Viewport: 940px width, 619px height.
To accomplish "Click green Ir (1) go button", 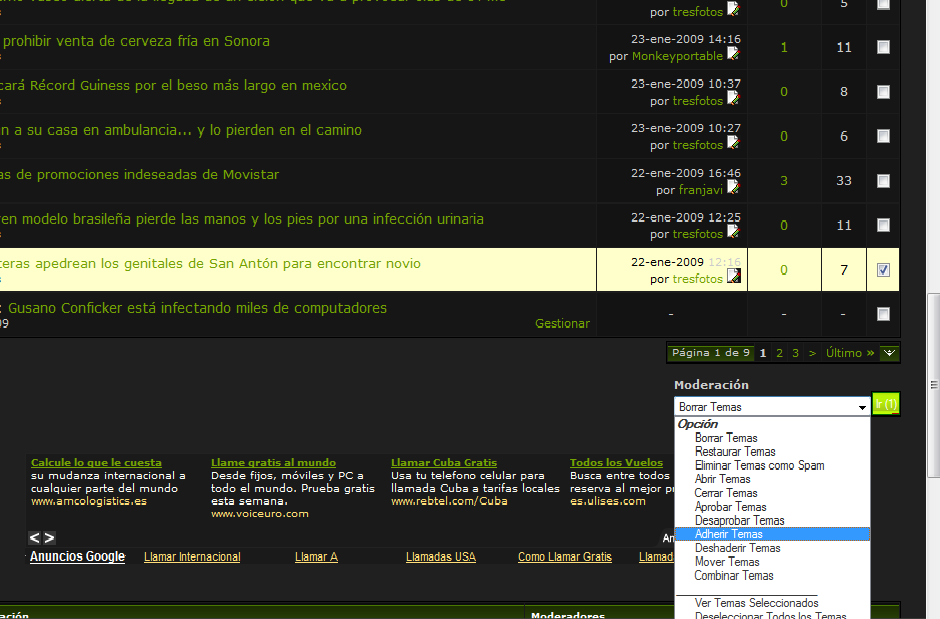I will [886, 404].
